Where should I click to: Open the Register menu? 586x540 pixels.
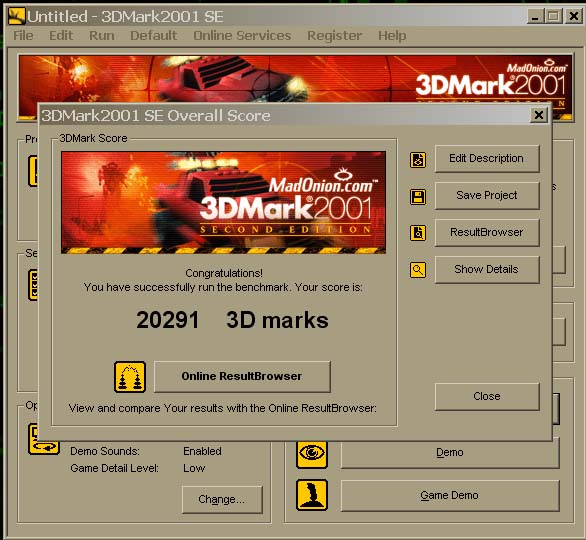(334, 36)
